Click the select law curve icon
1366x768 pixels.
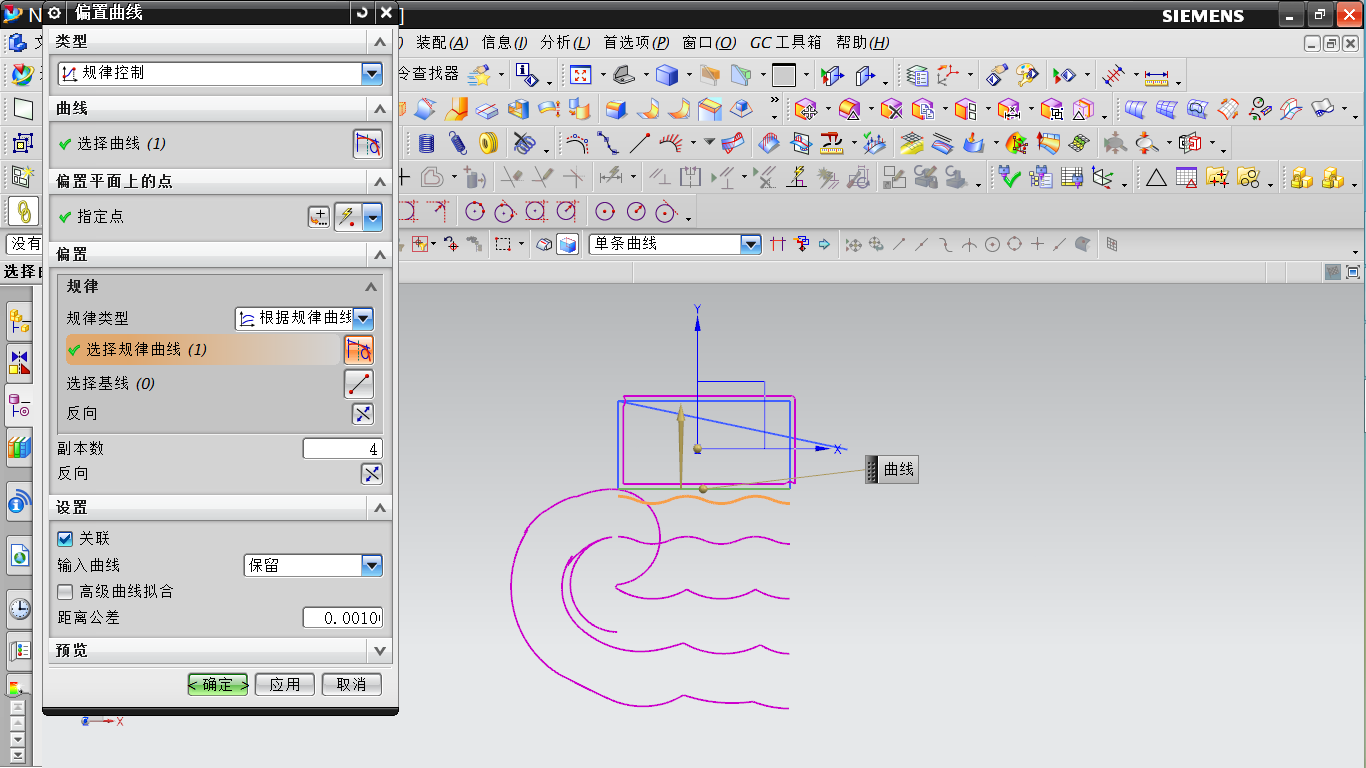coord(359,350)
